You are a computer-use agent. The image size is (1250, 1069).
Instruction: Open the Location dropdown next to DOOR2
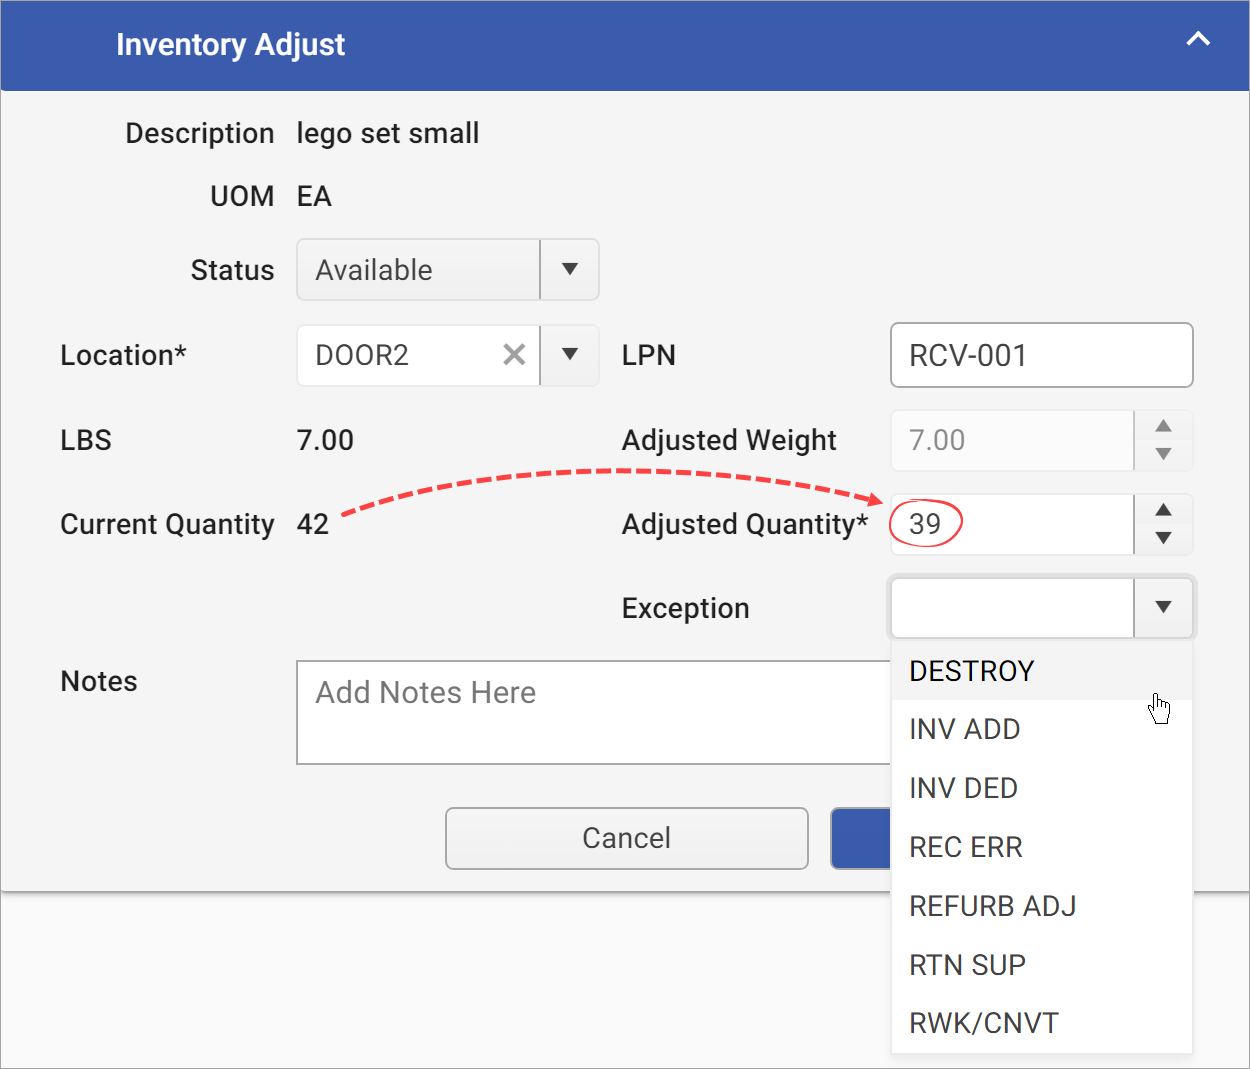(x=569, y=355)
